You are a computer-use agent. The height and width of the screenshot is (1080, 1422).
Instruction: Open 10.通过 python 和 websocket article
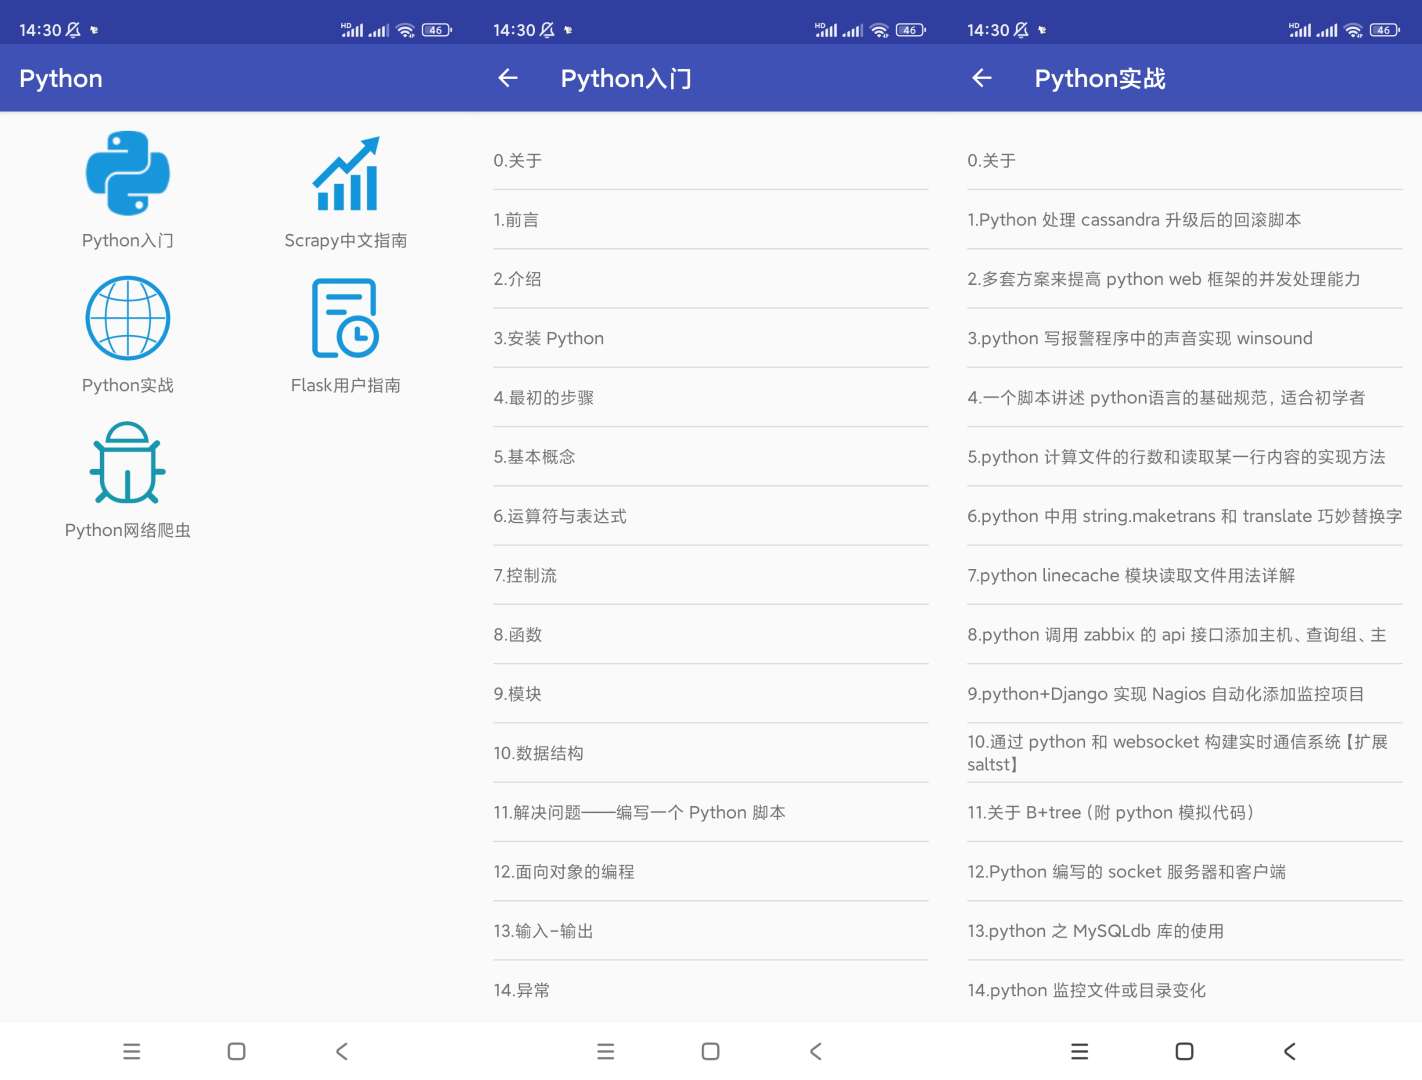[x=1185, y=753]
